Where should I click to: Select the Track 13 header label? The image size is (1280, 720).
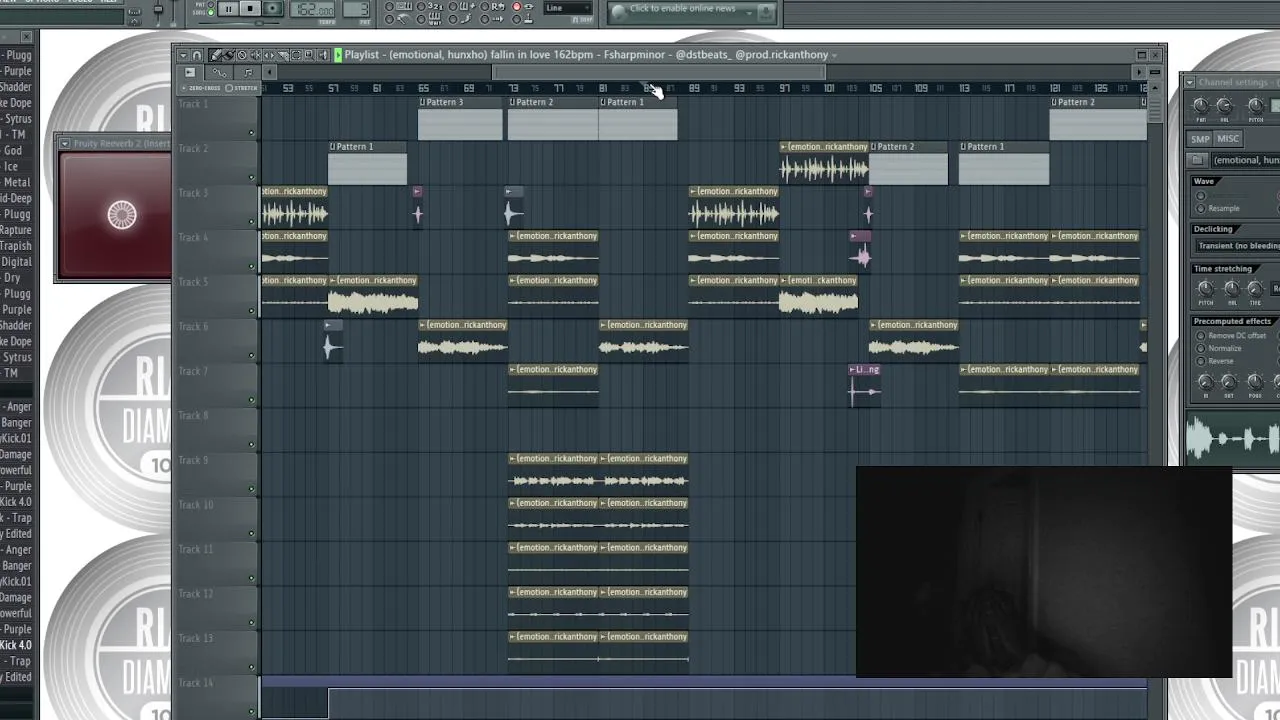click(195, 638)
